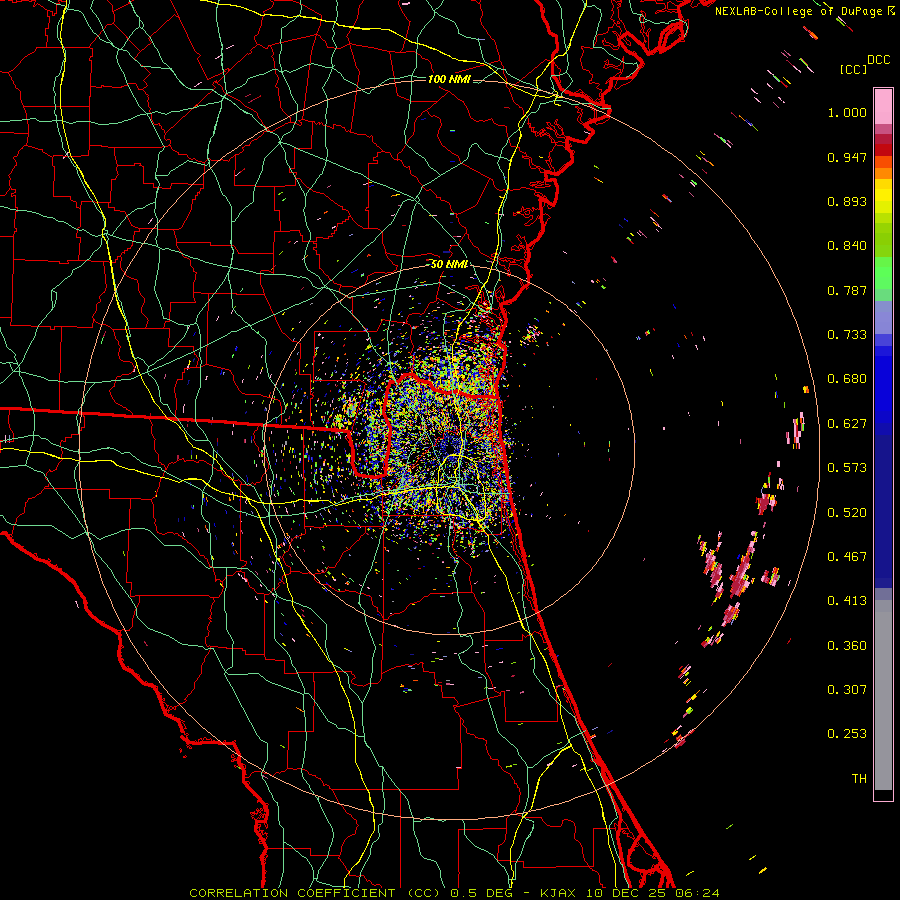Click the TH threshold legend label
This screenshot has width=900, height=900.
click(x=859, y=779)
